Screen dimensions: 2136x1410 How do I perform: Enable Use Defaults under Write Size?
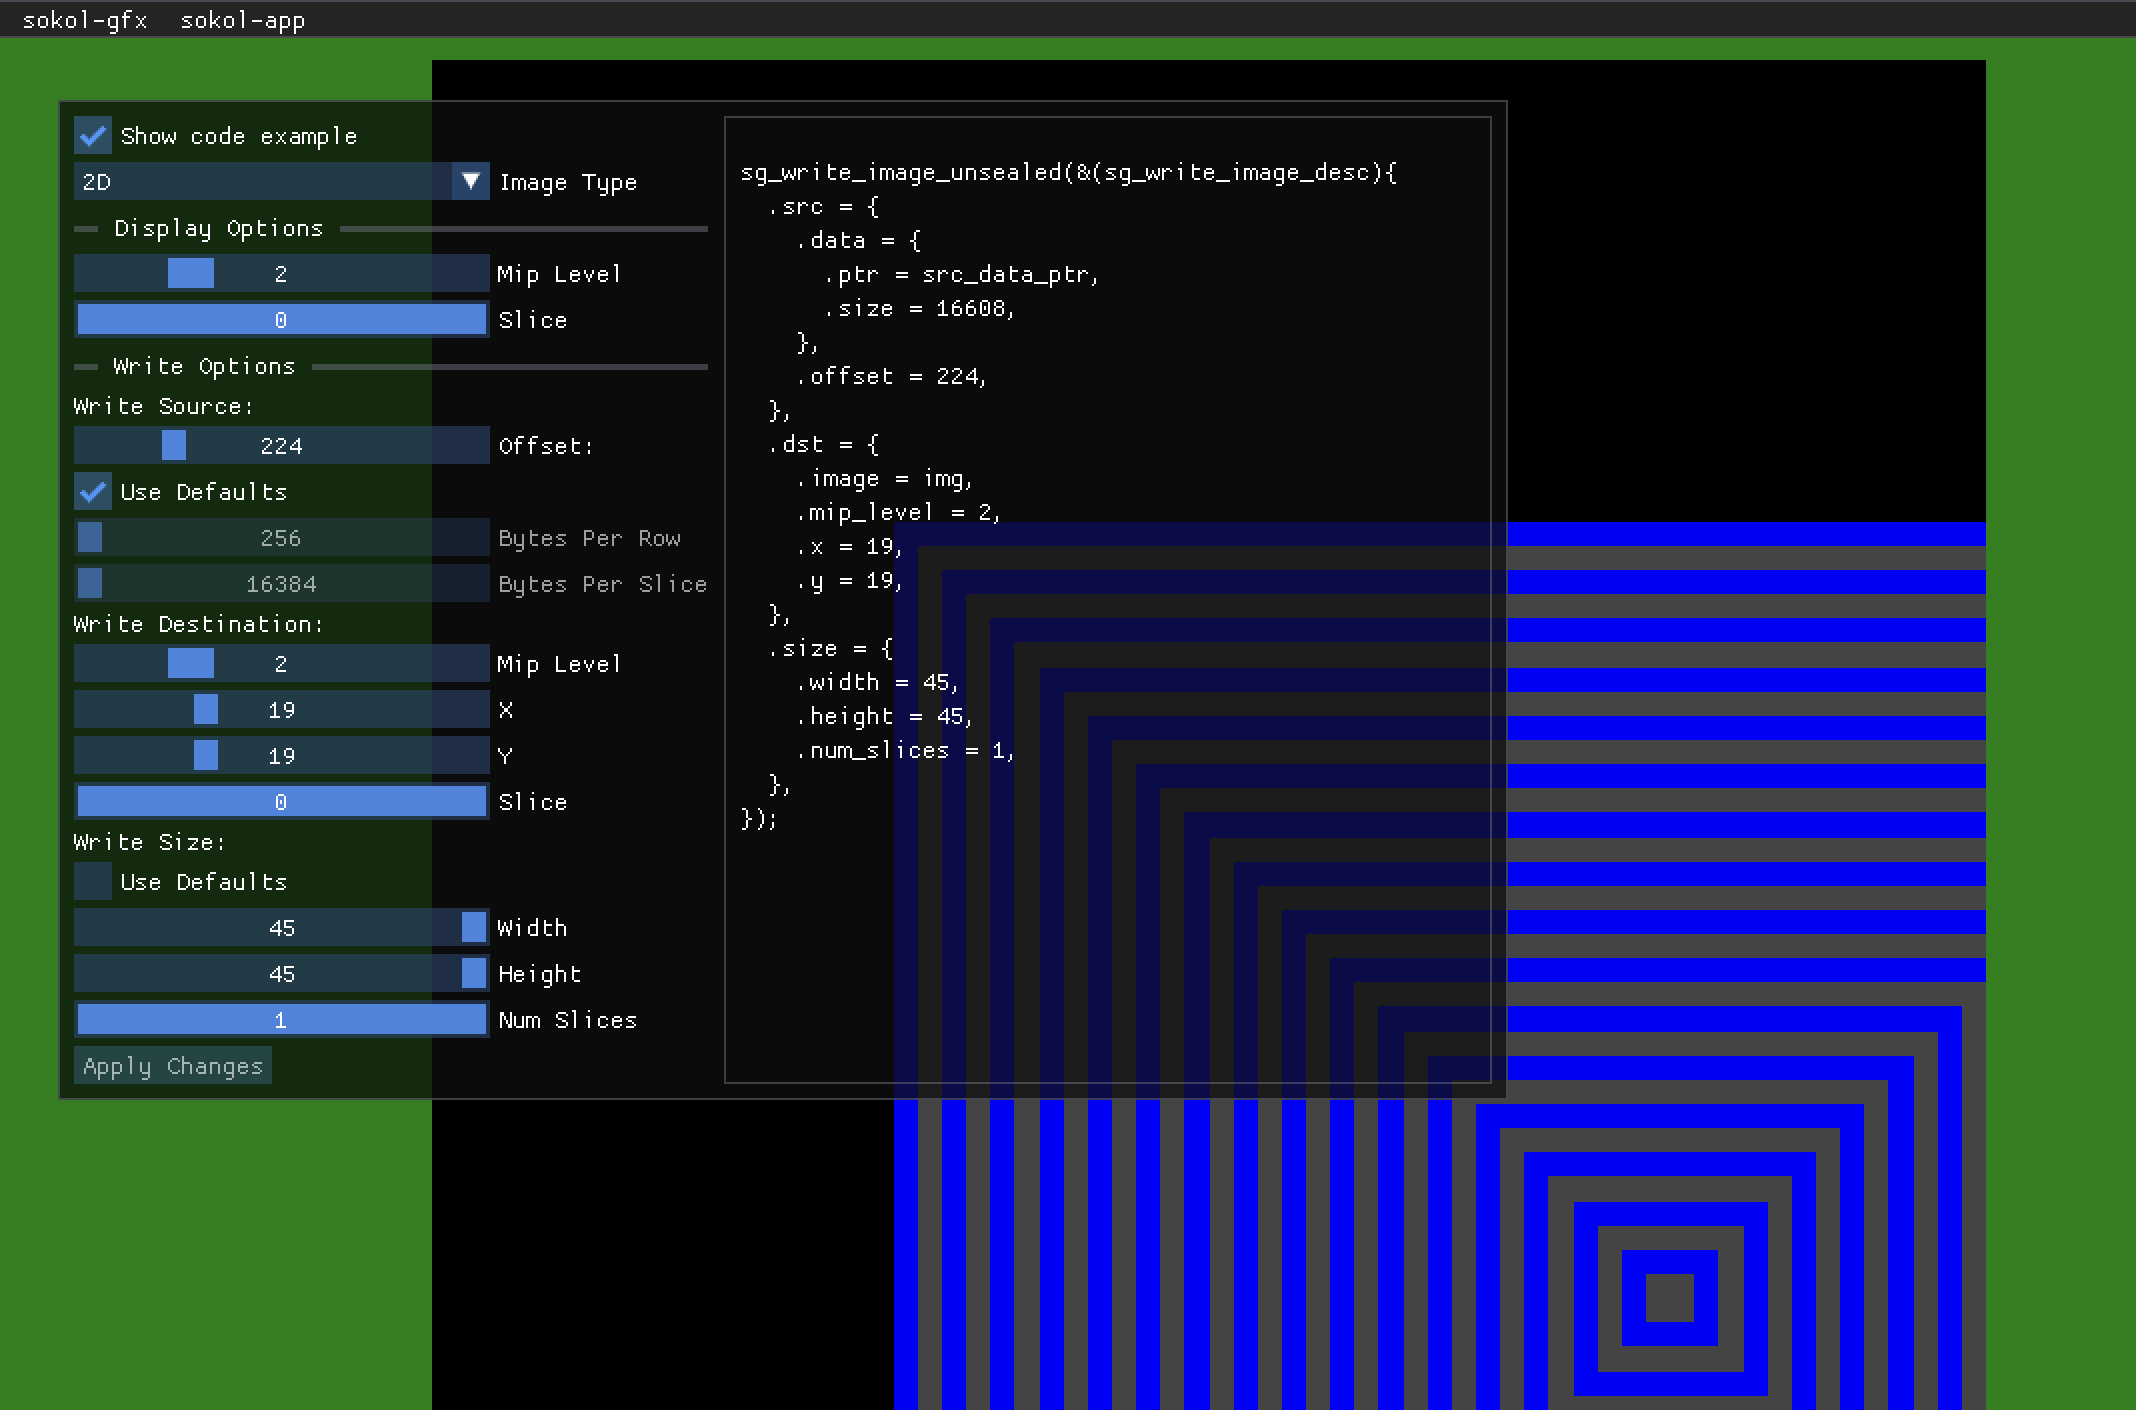coord(93,881)
